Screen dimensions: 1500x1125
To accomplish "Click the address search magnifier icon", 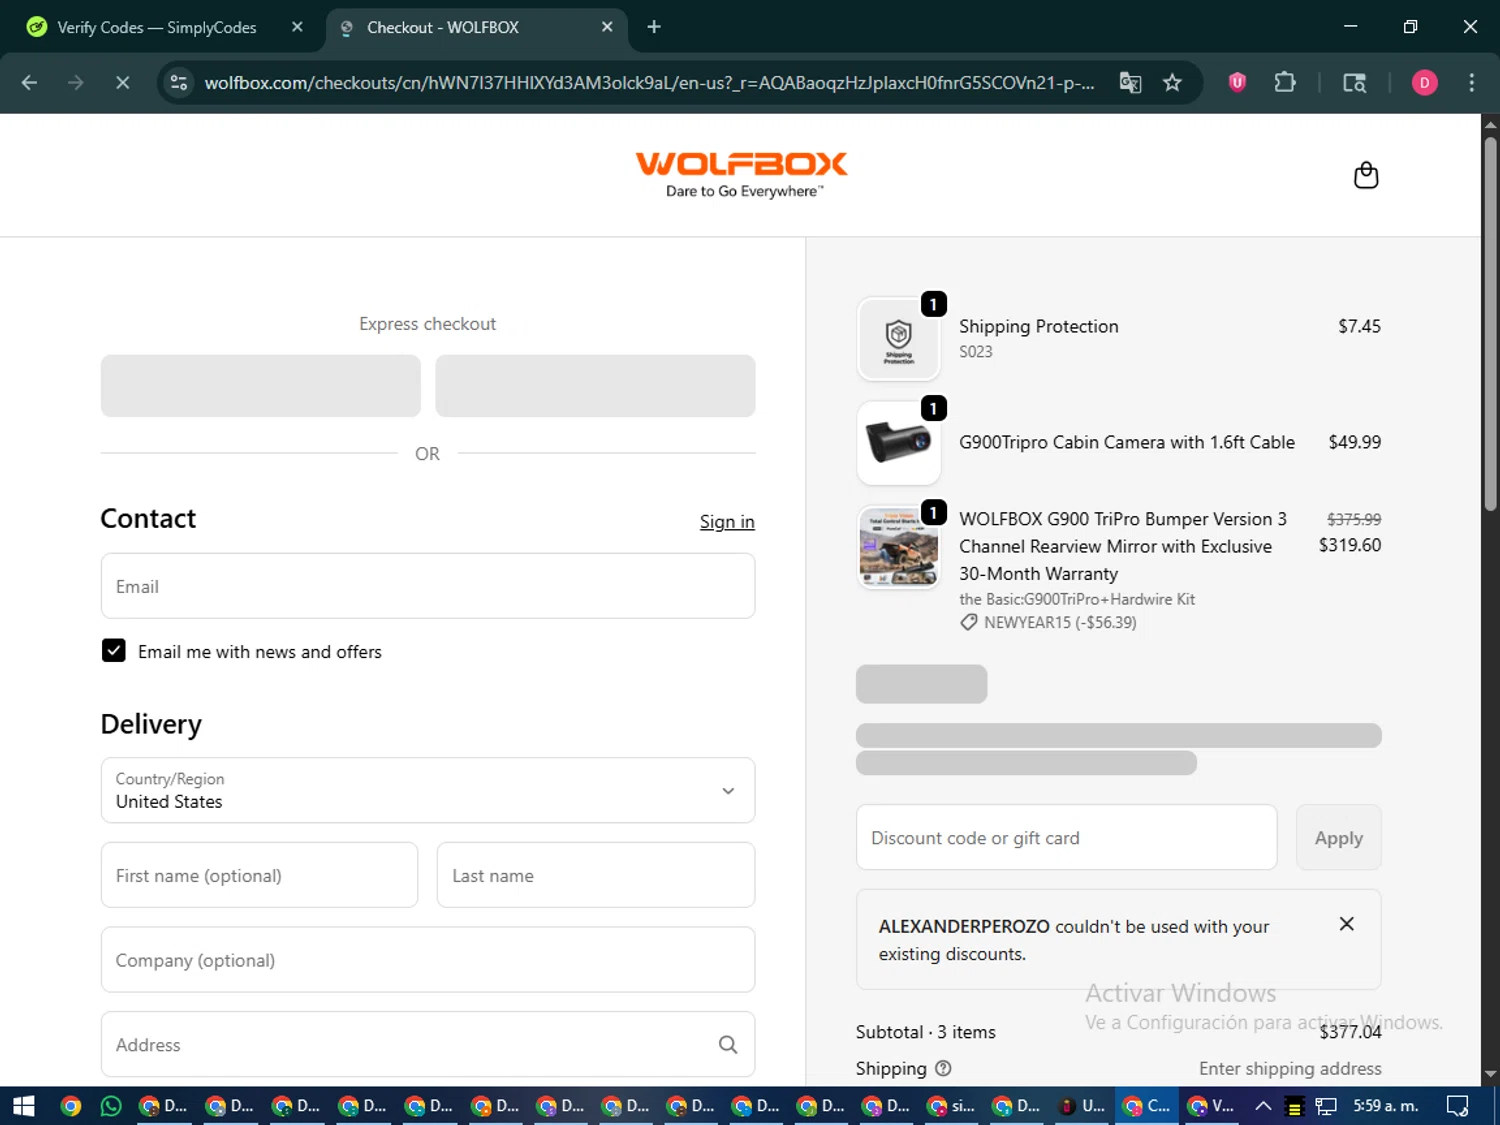I will [728, 1045].
